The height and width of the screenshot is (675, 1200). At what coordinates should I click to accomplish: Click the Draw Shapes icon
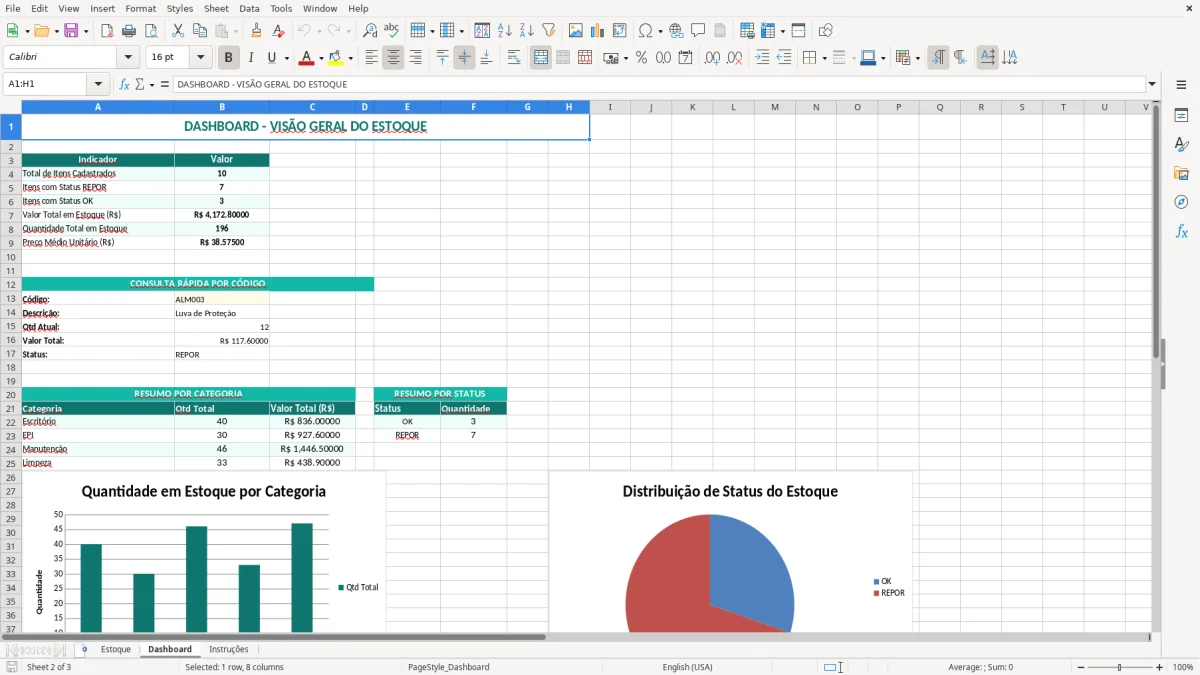tap(825, 31)
